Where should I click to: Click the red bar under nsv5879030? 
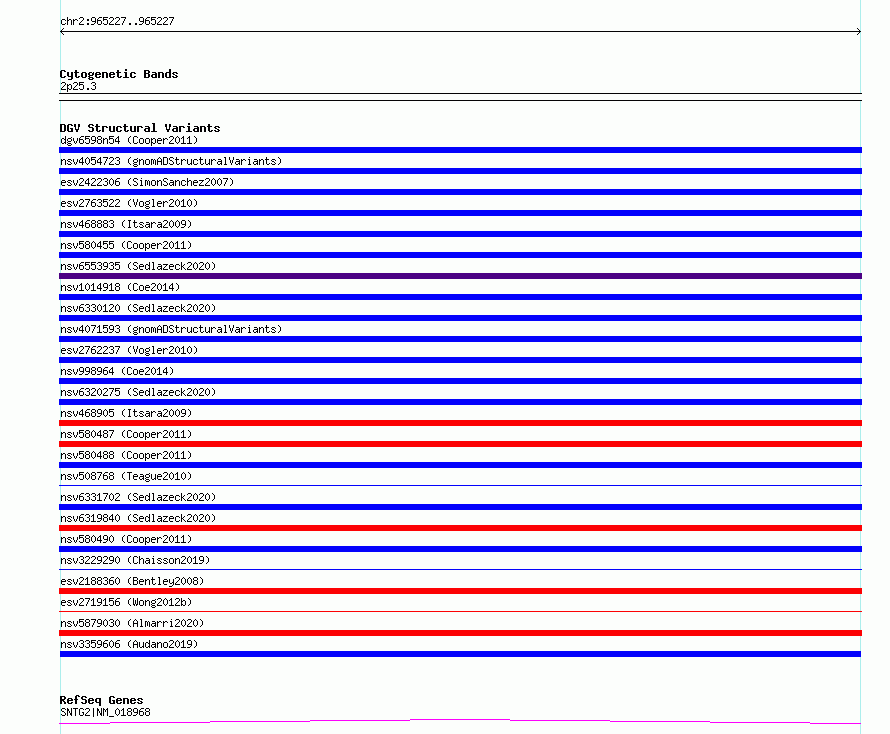460,633
